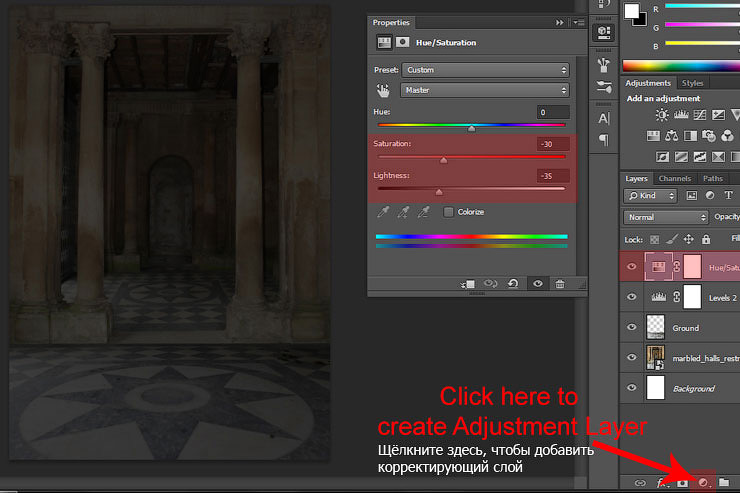Select the on-image targeted adjustment hand tool

coord(384,89)
